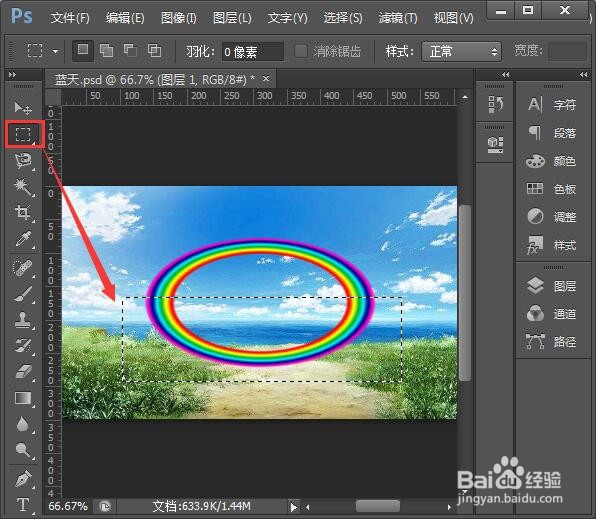Open the 色板 Swatches panel
596x519 pixels.
point(552,189)
